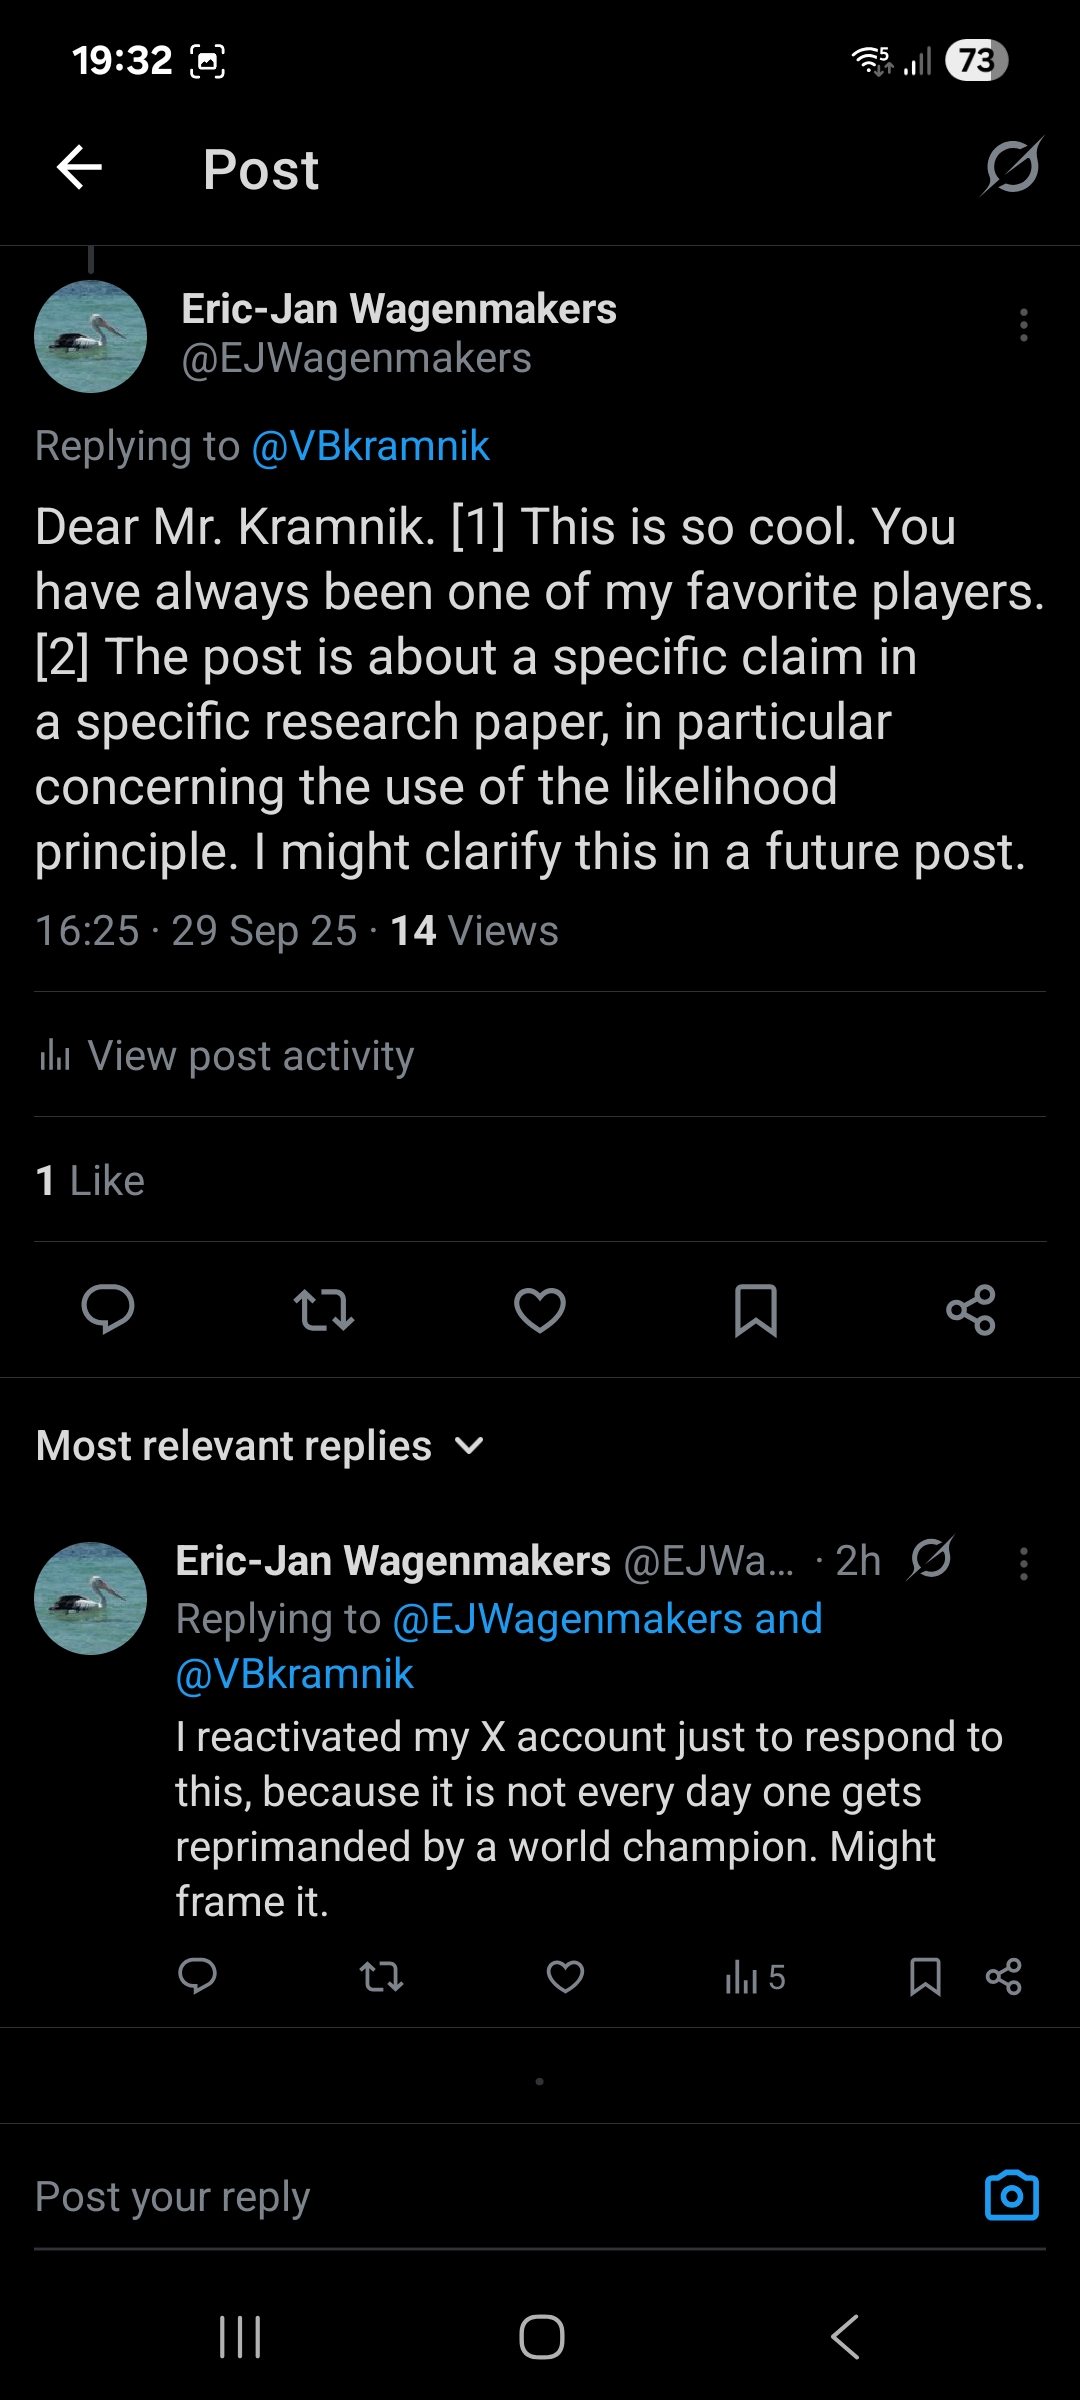Tap the Post your reply field
This screenshot has height=2400, width=1080.
pyautogui.click(x=480, y=2197)
